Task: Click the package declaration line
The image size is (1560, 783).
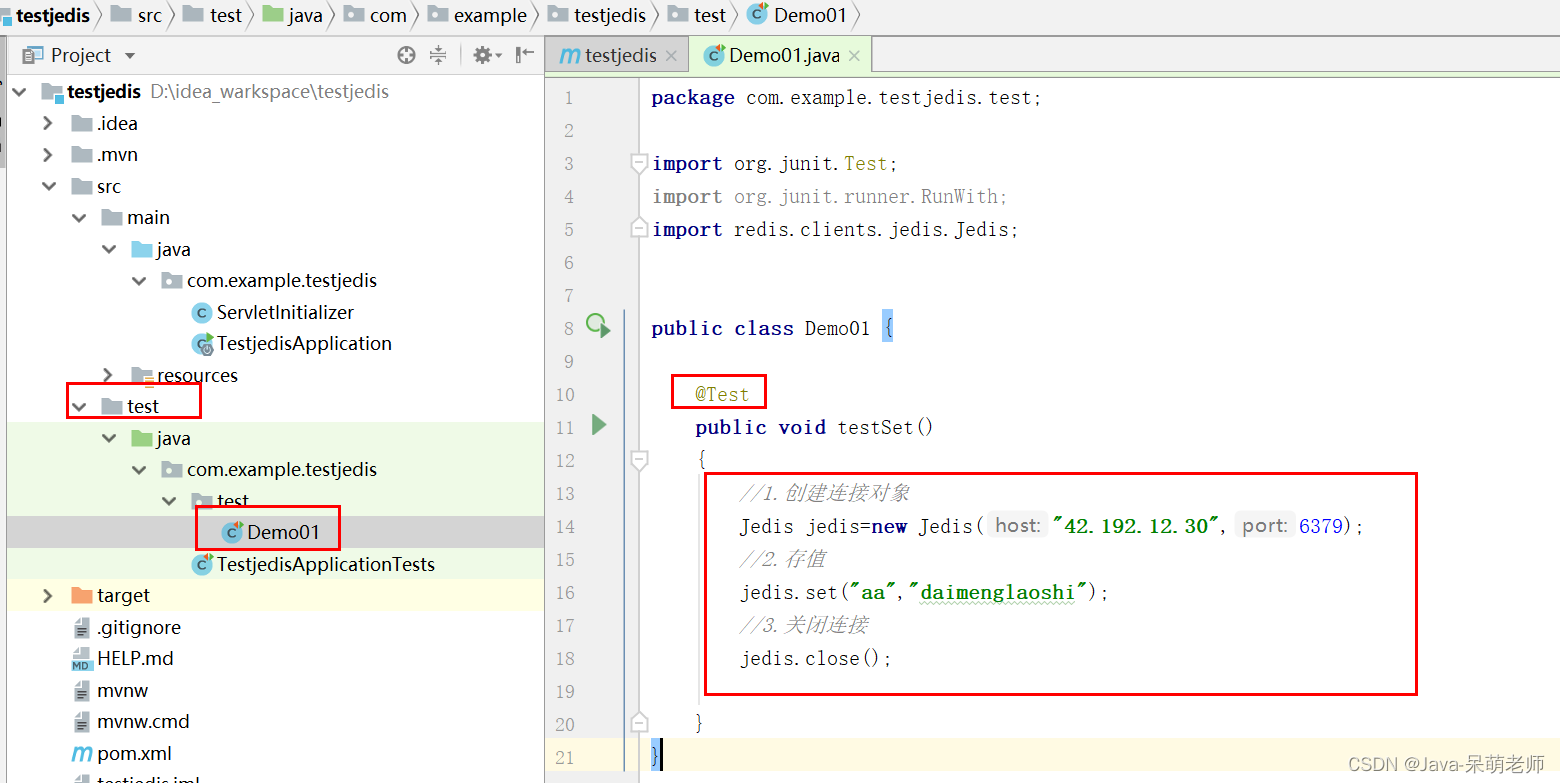Action: pyautogui.click(x=847, y=98)
